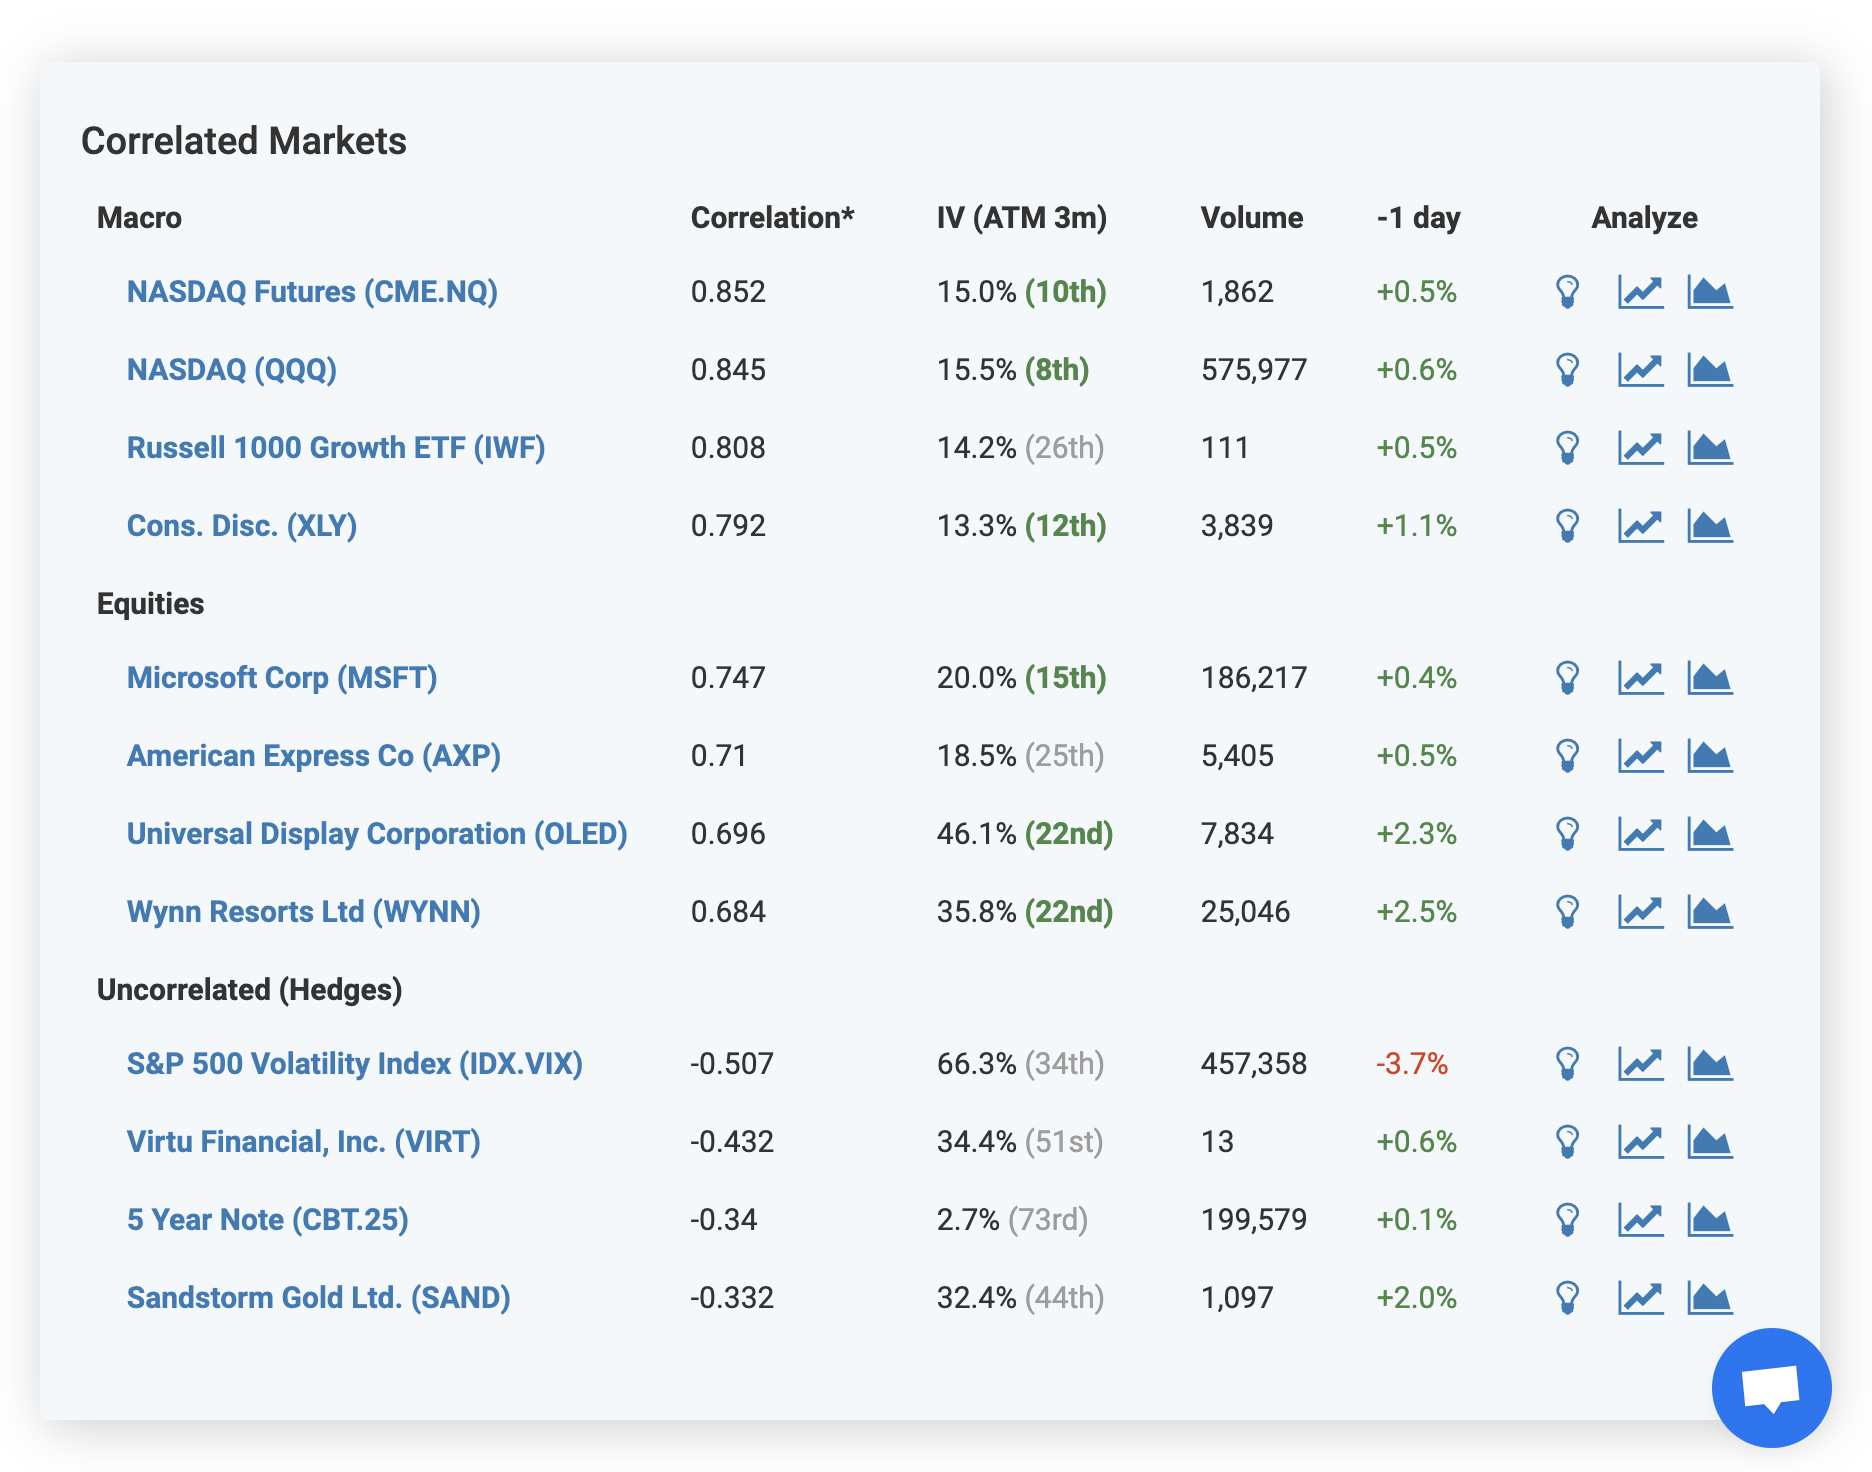Viewport: 1872px width, 1472px height.
Task: Open NASDAQ (QQQ) link
Action: pos(232,370)
